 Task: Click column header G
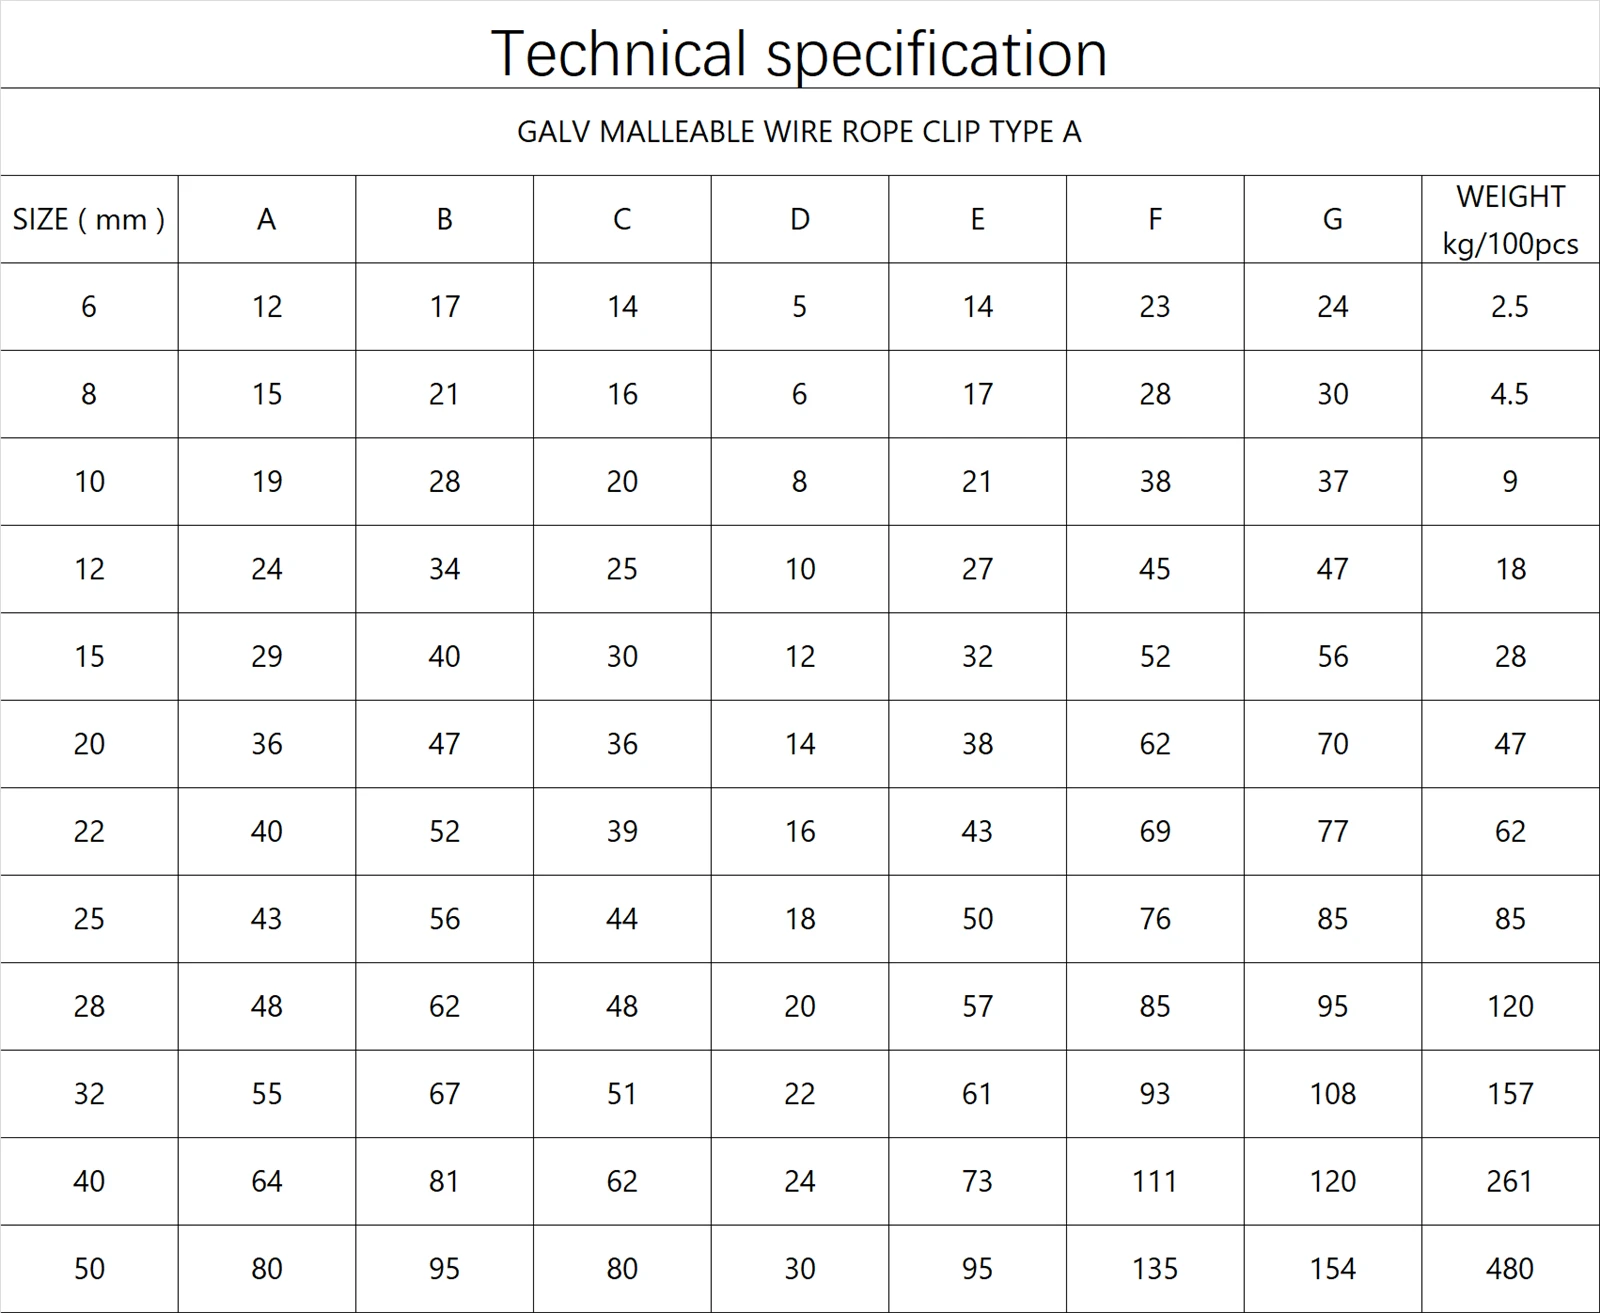point(1332,220)
